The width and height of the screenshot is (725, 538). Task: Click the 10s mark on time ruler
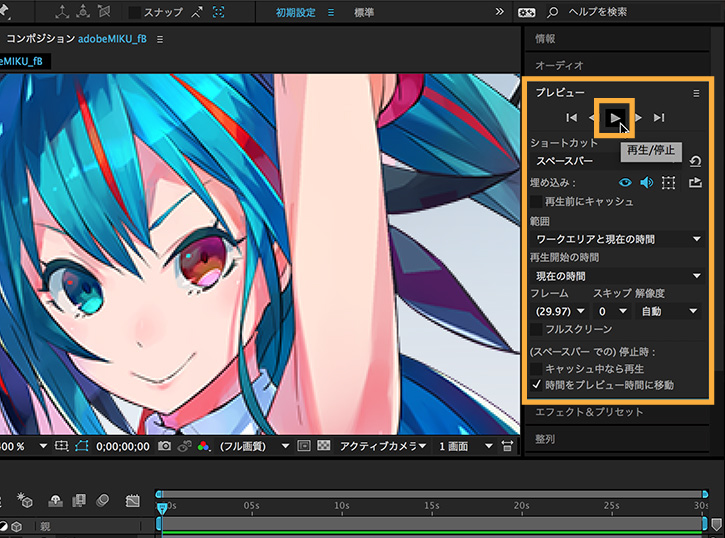pos(341,506)
